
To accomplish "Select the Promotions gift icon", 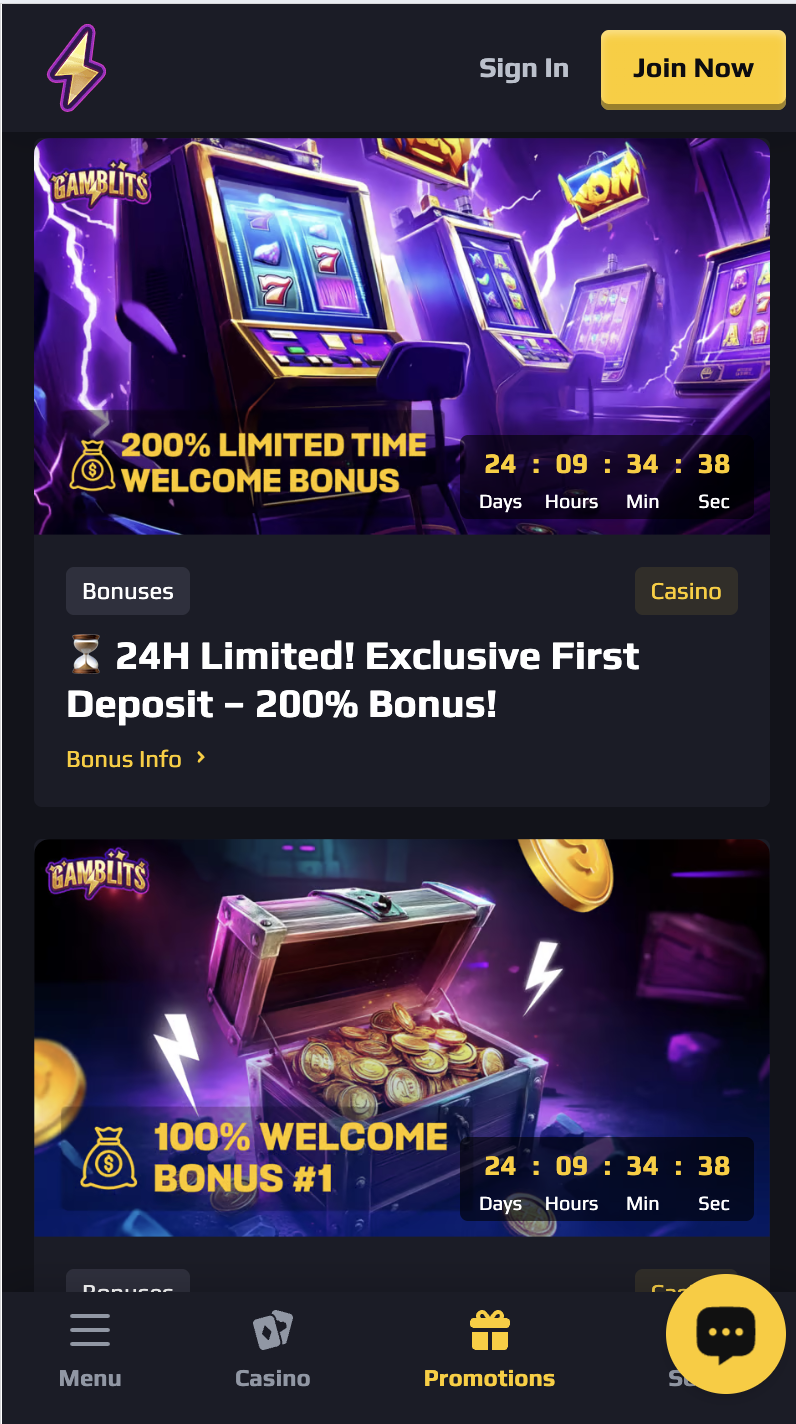I will pos(490,1331).
